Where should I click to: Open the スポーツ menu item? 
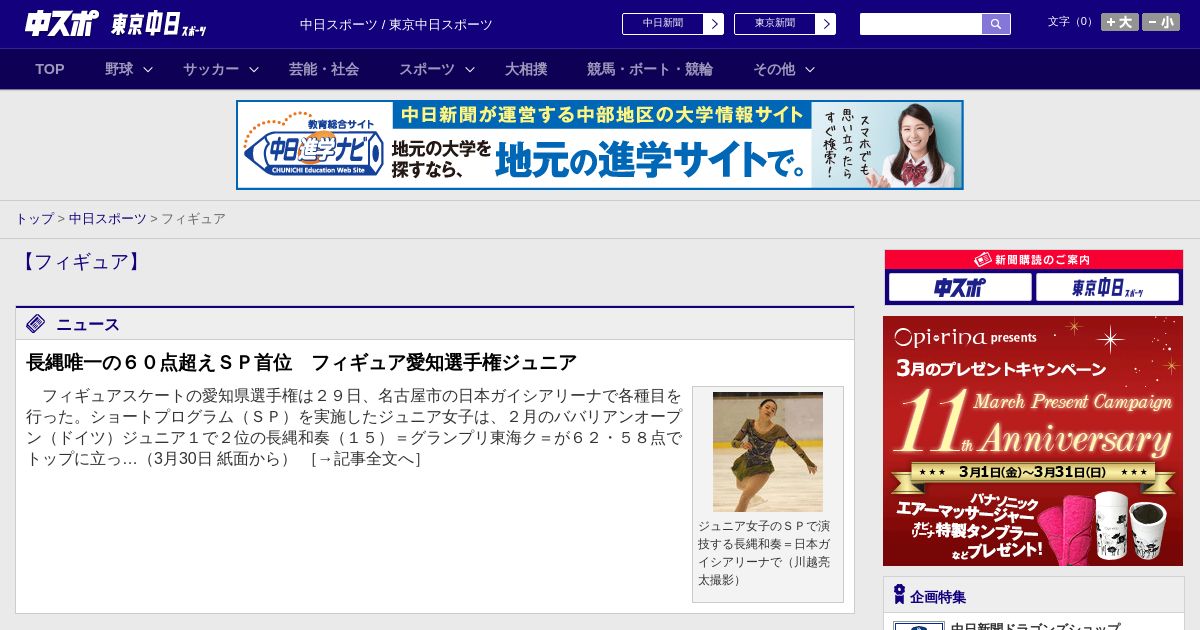tap(427, 69)
